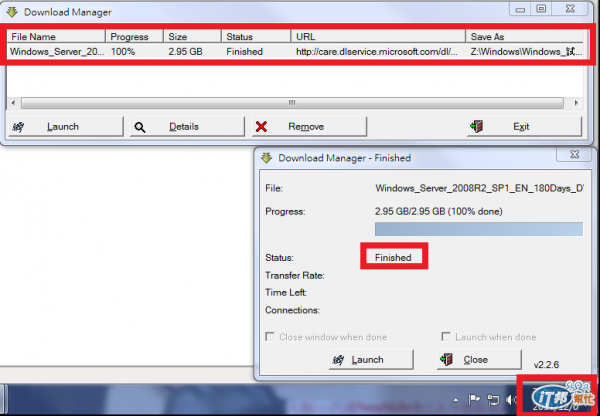
Task: Click the Status column header
Action: pyautogui.click(x=256, y=37)
